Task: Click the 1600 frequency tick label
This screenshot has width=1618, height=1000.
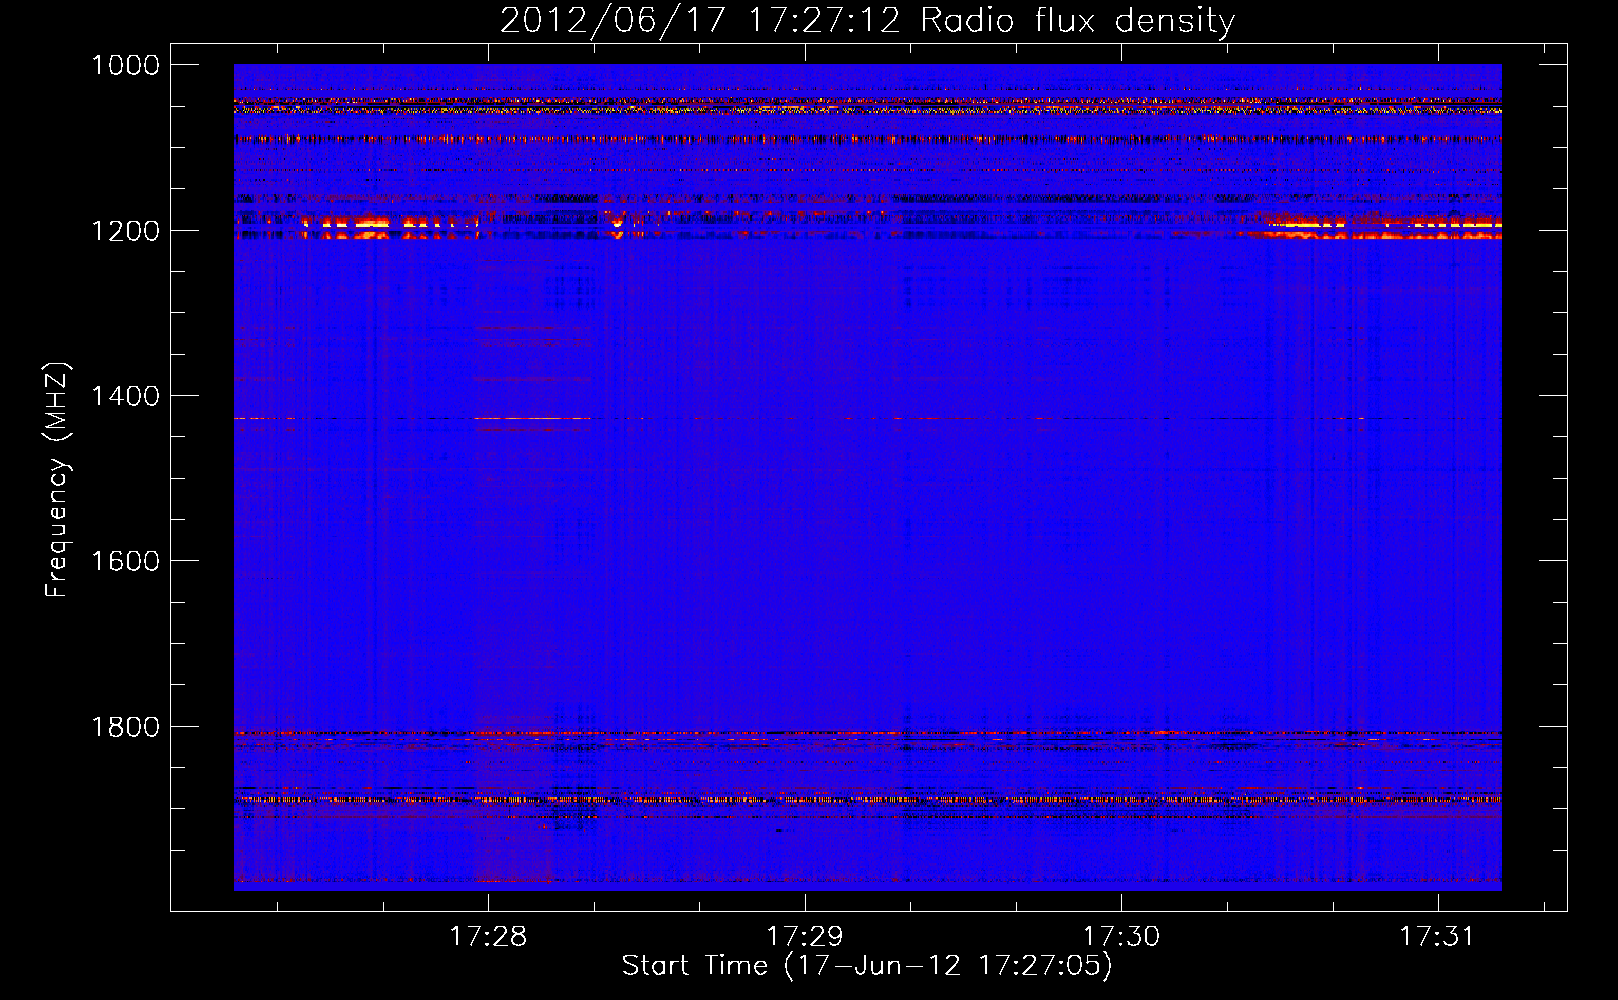Action: click(x=125, y=561)
